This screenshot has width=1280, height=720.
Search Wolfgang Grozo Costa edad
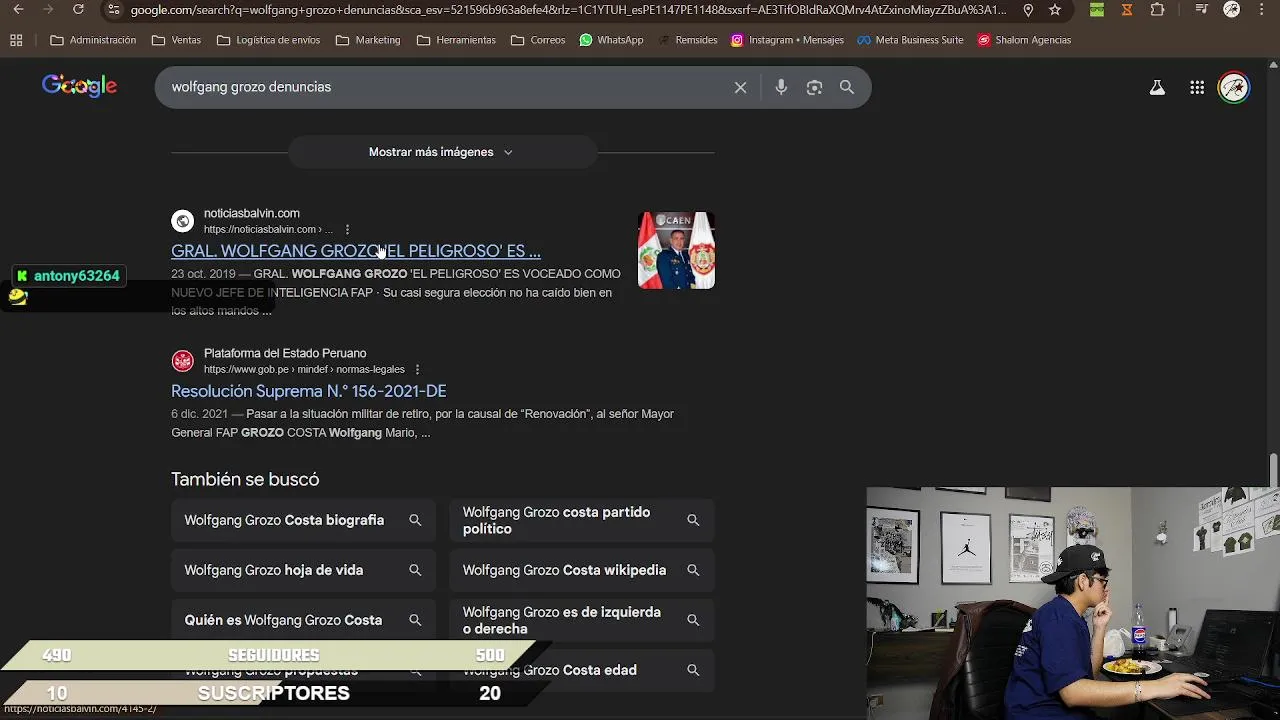tap(582, 670)
